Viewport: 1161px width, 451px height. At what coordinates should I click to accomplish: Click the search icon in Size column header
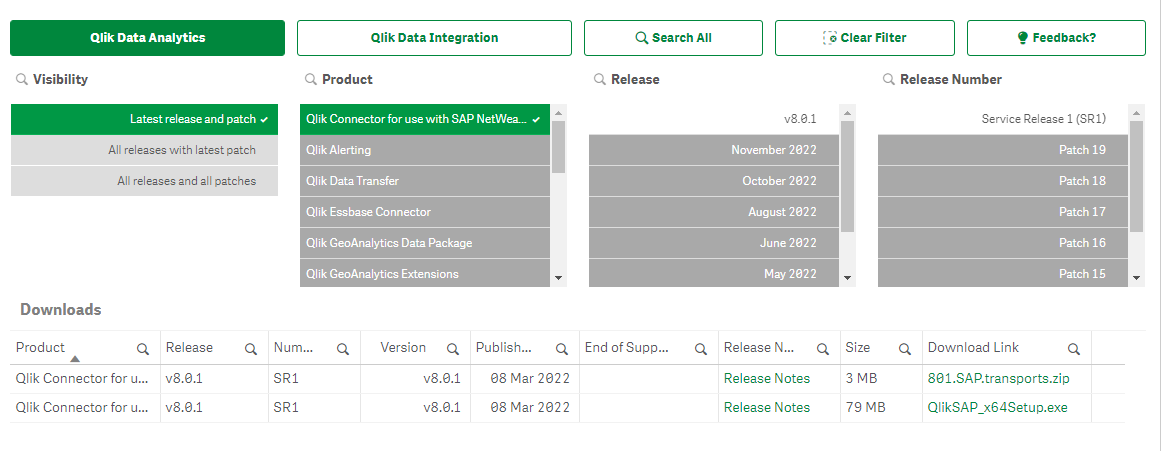[x=905, y=349]
